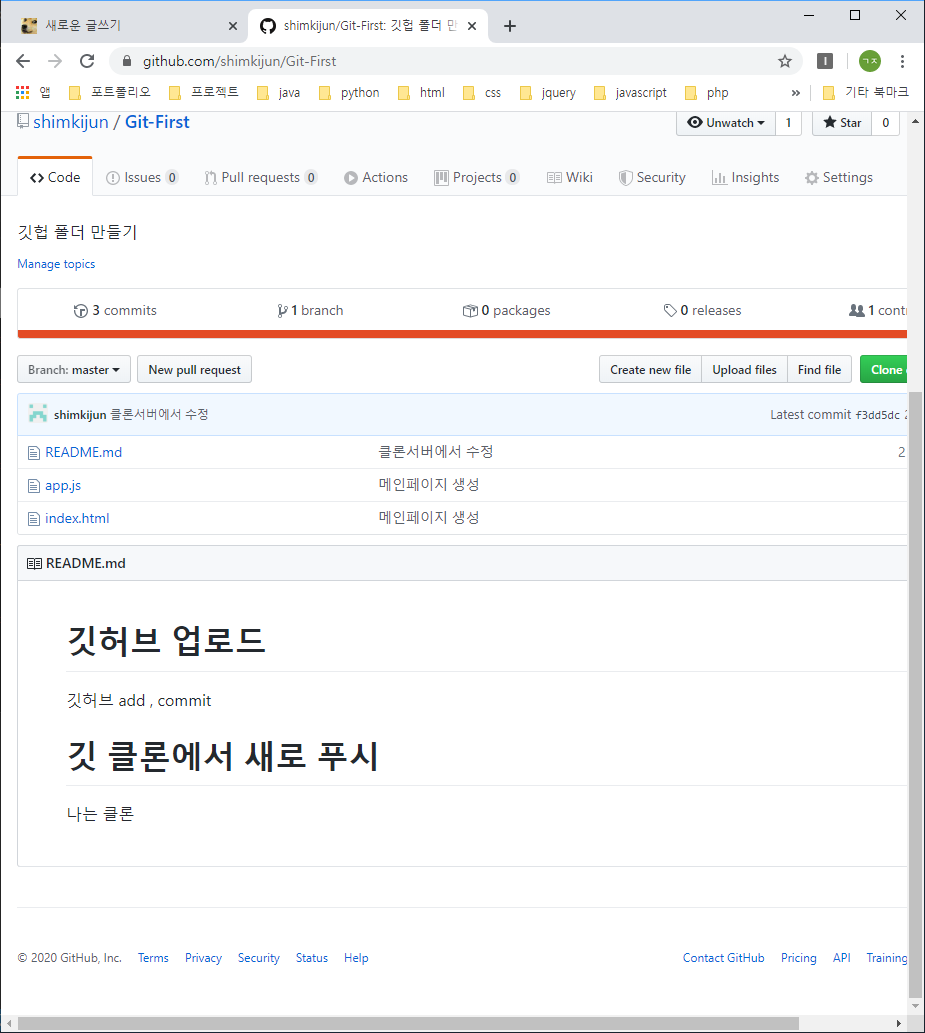The height and width of the screenshot is (1033, 925).
Task: Switch to the Actions tab
Action: coord(376,177)
